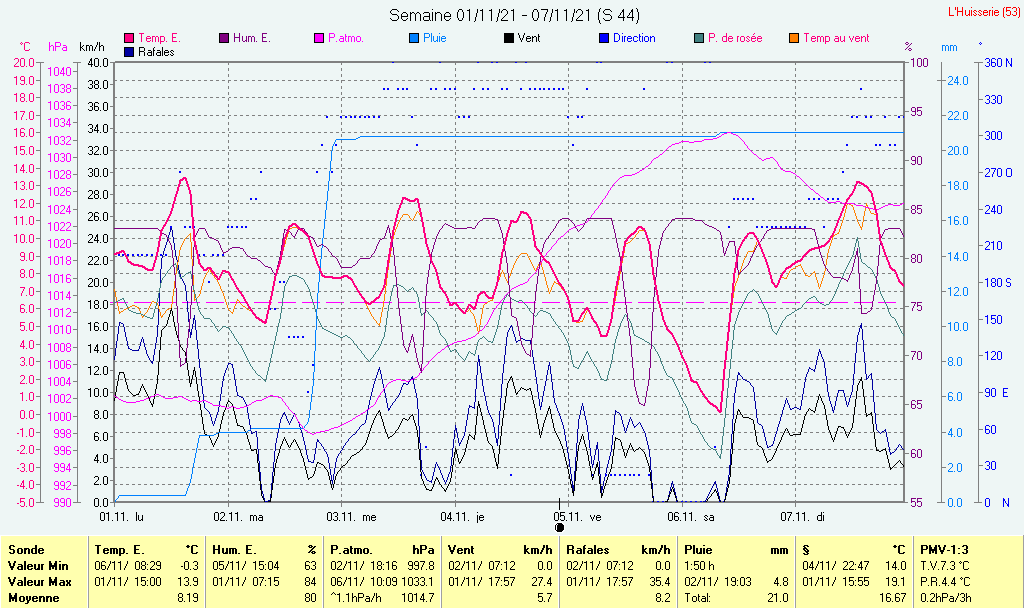Click the '1040' pressure axis tick label
The height and width of the screenshot is (608, 1024).
(59, 72)
